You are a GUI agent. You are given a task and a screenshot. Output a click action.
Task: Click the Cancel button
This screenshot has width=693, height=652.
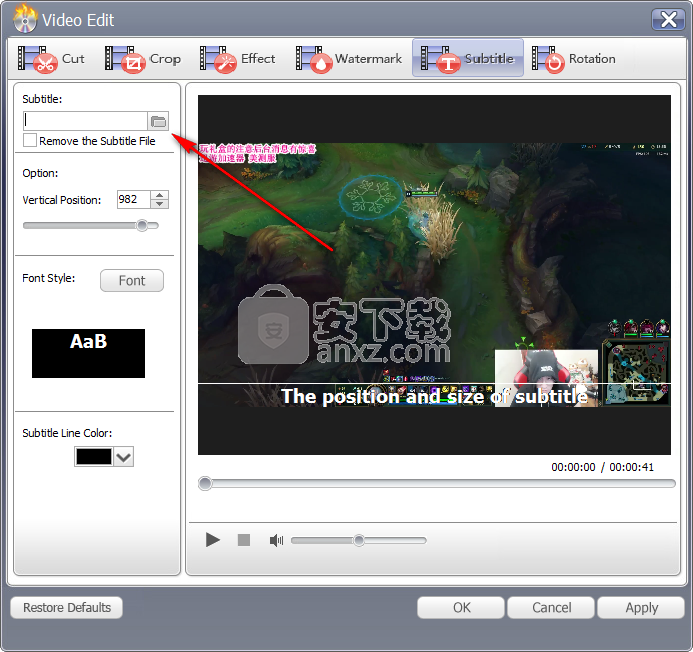pos(551,608)
